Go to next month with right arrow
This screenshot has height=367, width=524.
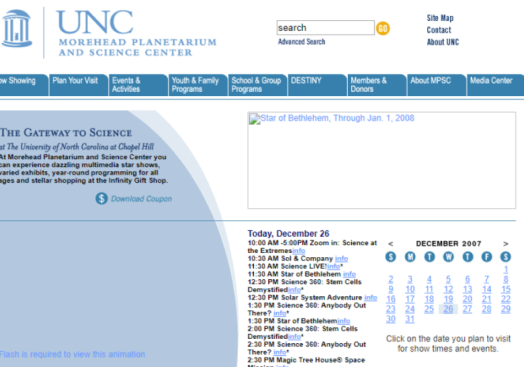[506, 244]
